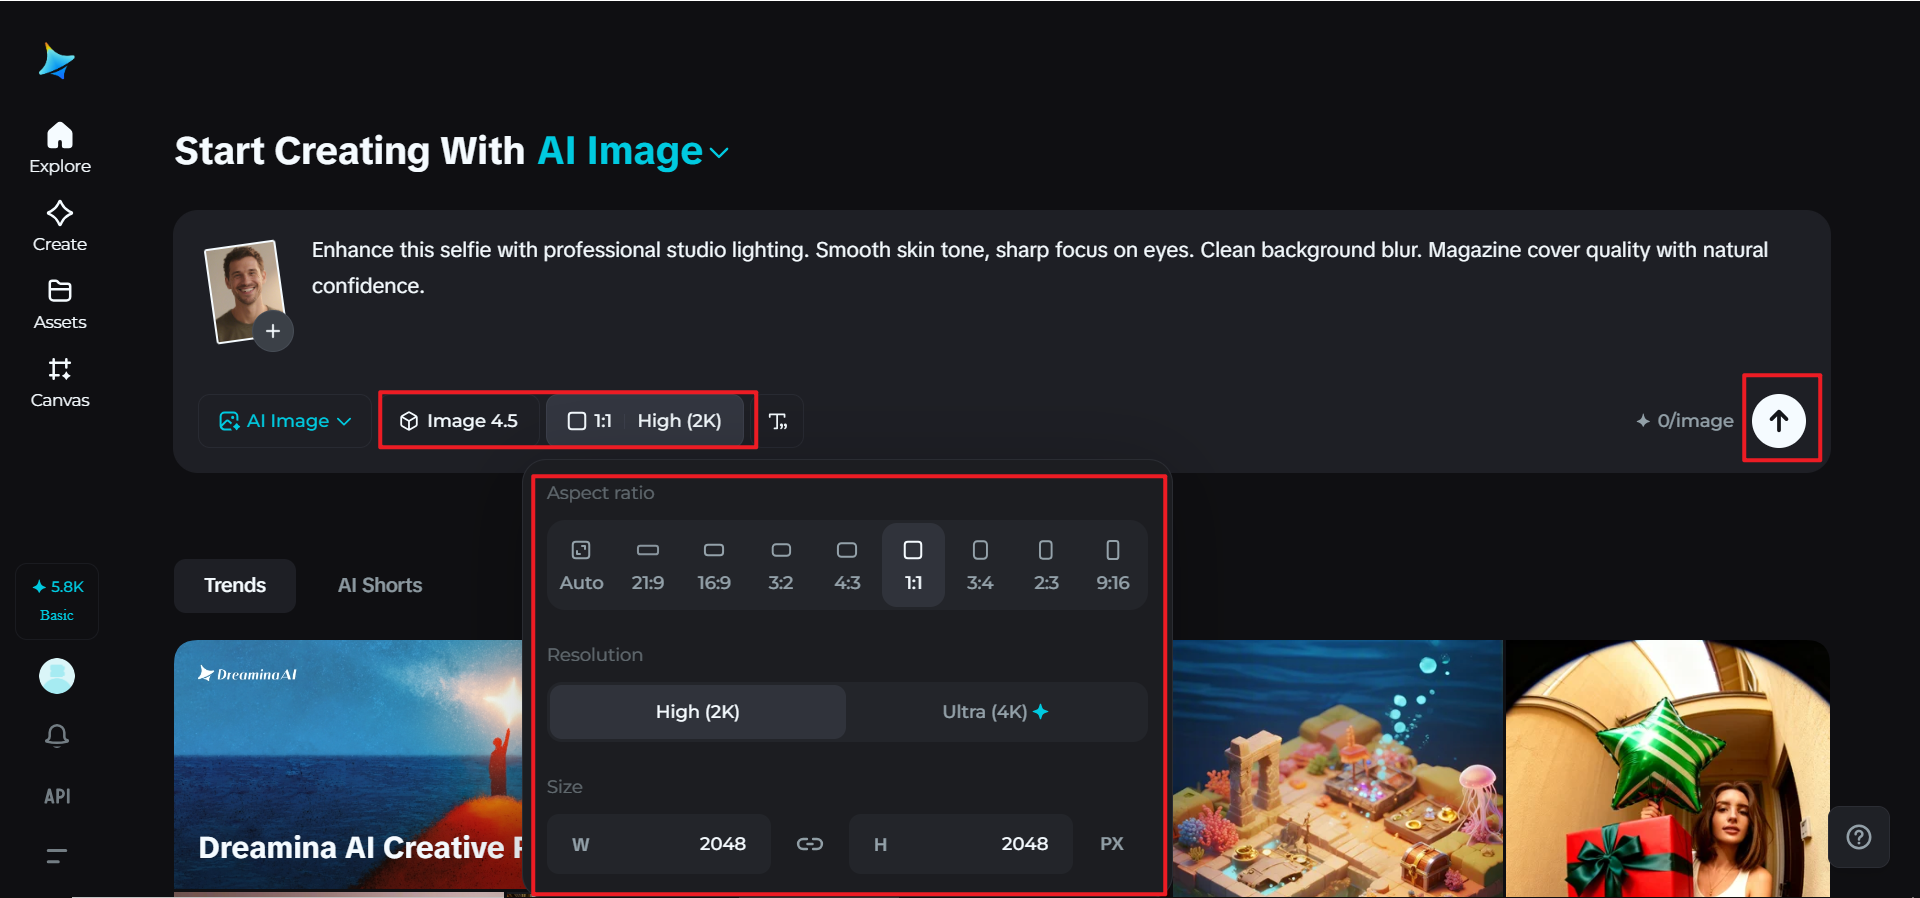
Task: Select the 16:9 aspect ratio
Action: pyautogui.click(x=714, y=565)
